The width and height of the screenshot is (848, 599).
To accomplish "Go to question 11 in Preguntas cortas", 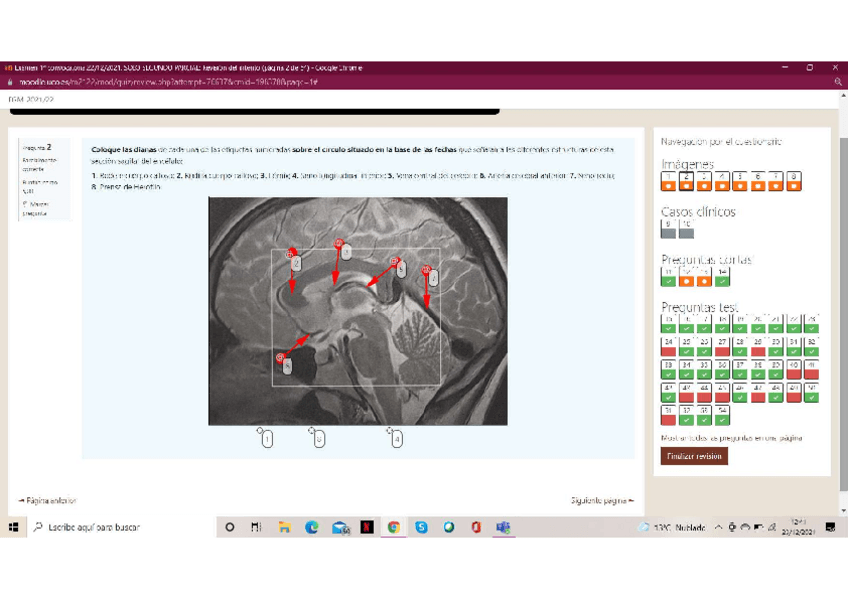I will [668, 276].
